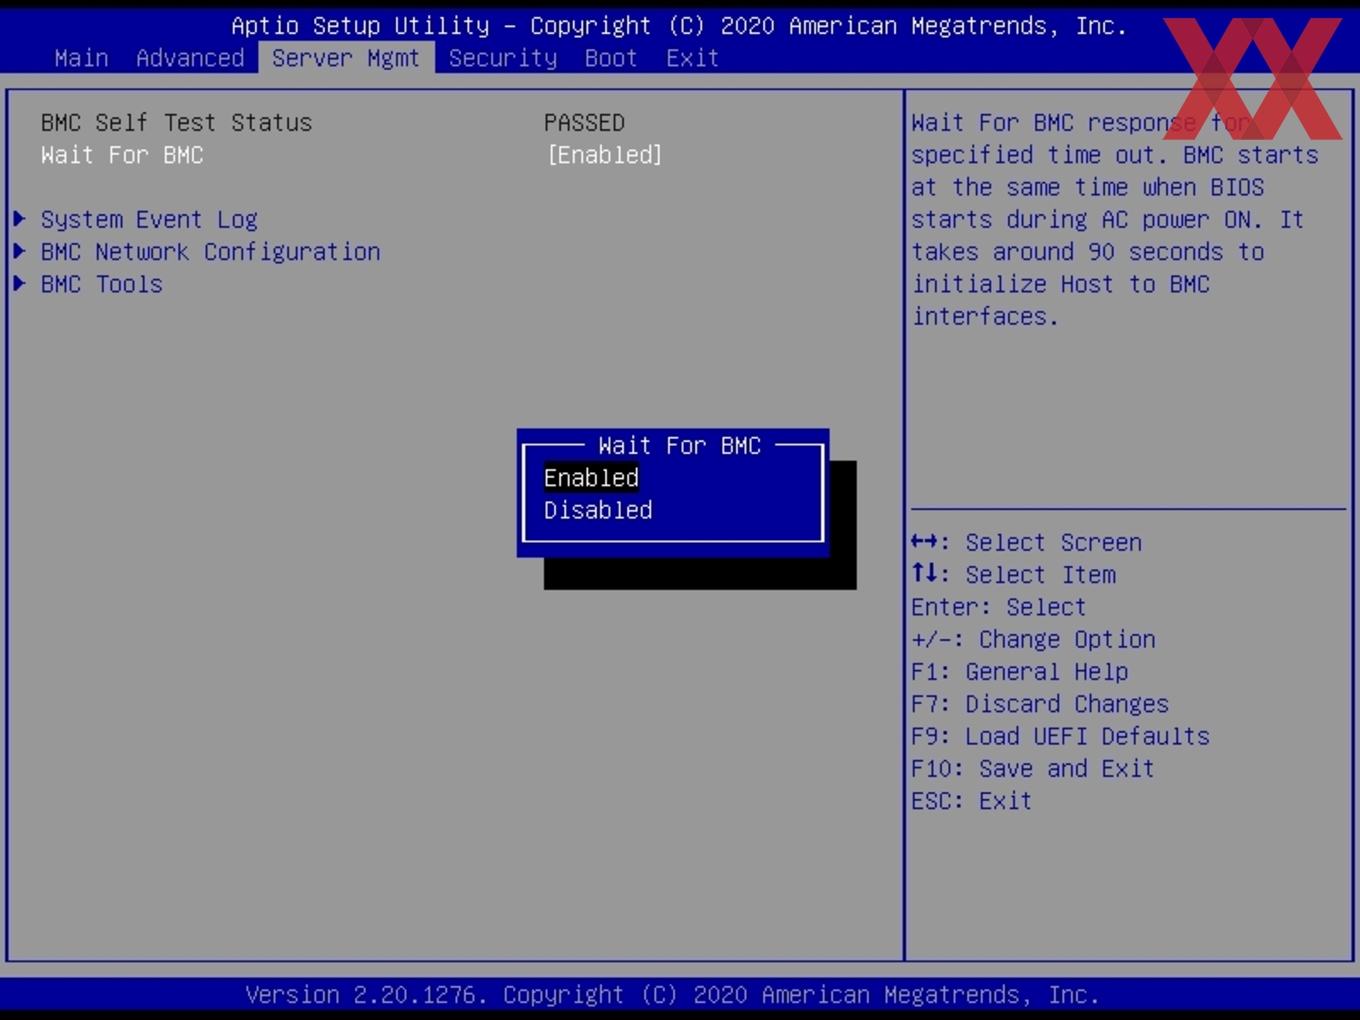Choose Disabled in Wait For BMC popup
This screenshot has width=1360, height=1020.
598,510
